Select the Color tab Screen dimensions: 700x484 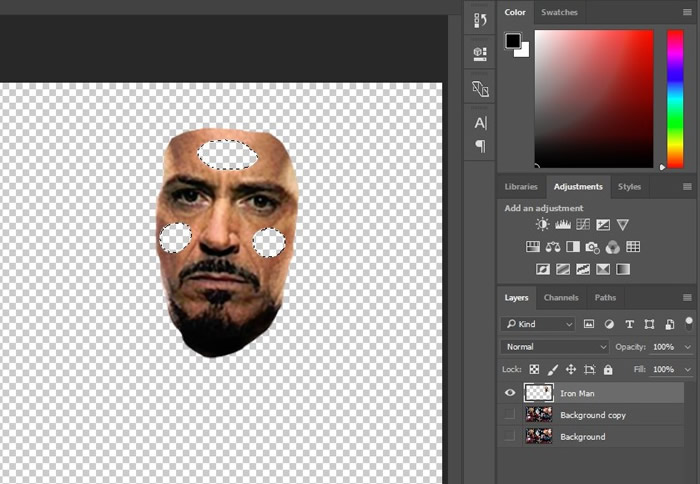pos(515,12)
